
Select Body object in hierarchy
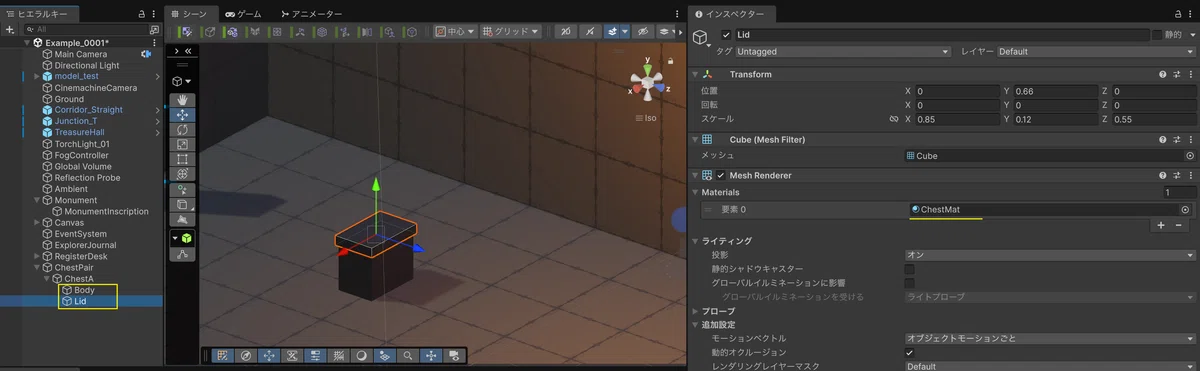(x=84, y=290)
